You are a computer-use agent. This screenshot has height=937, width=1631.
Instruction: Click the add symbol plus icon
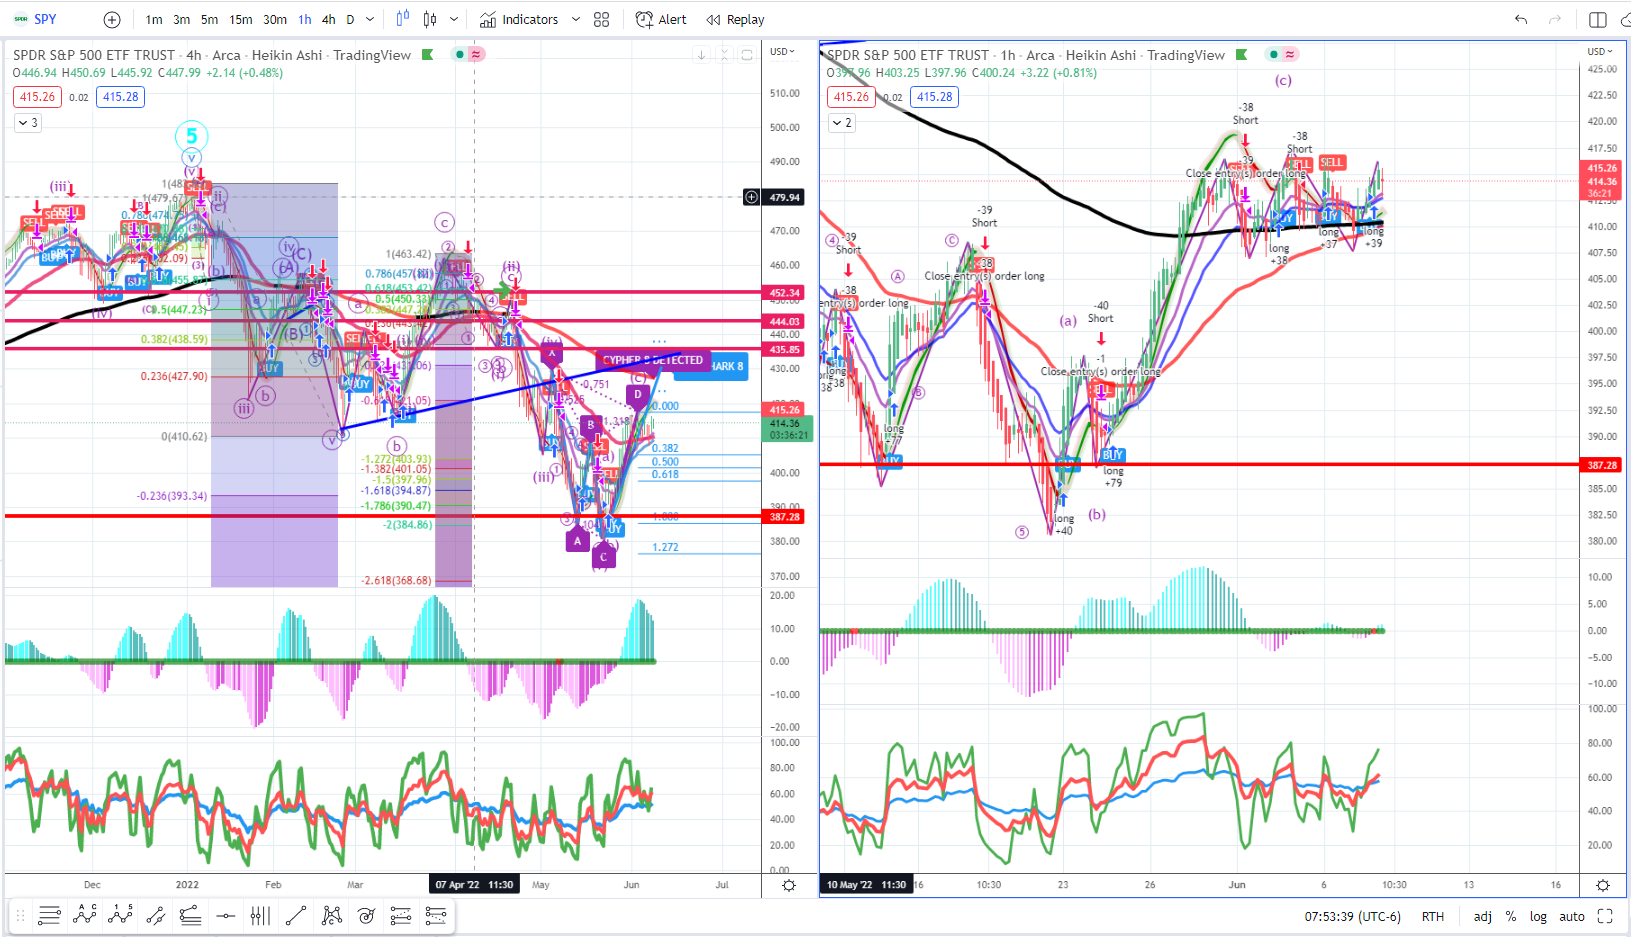[x=112, y=19]
